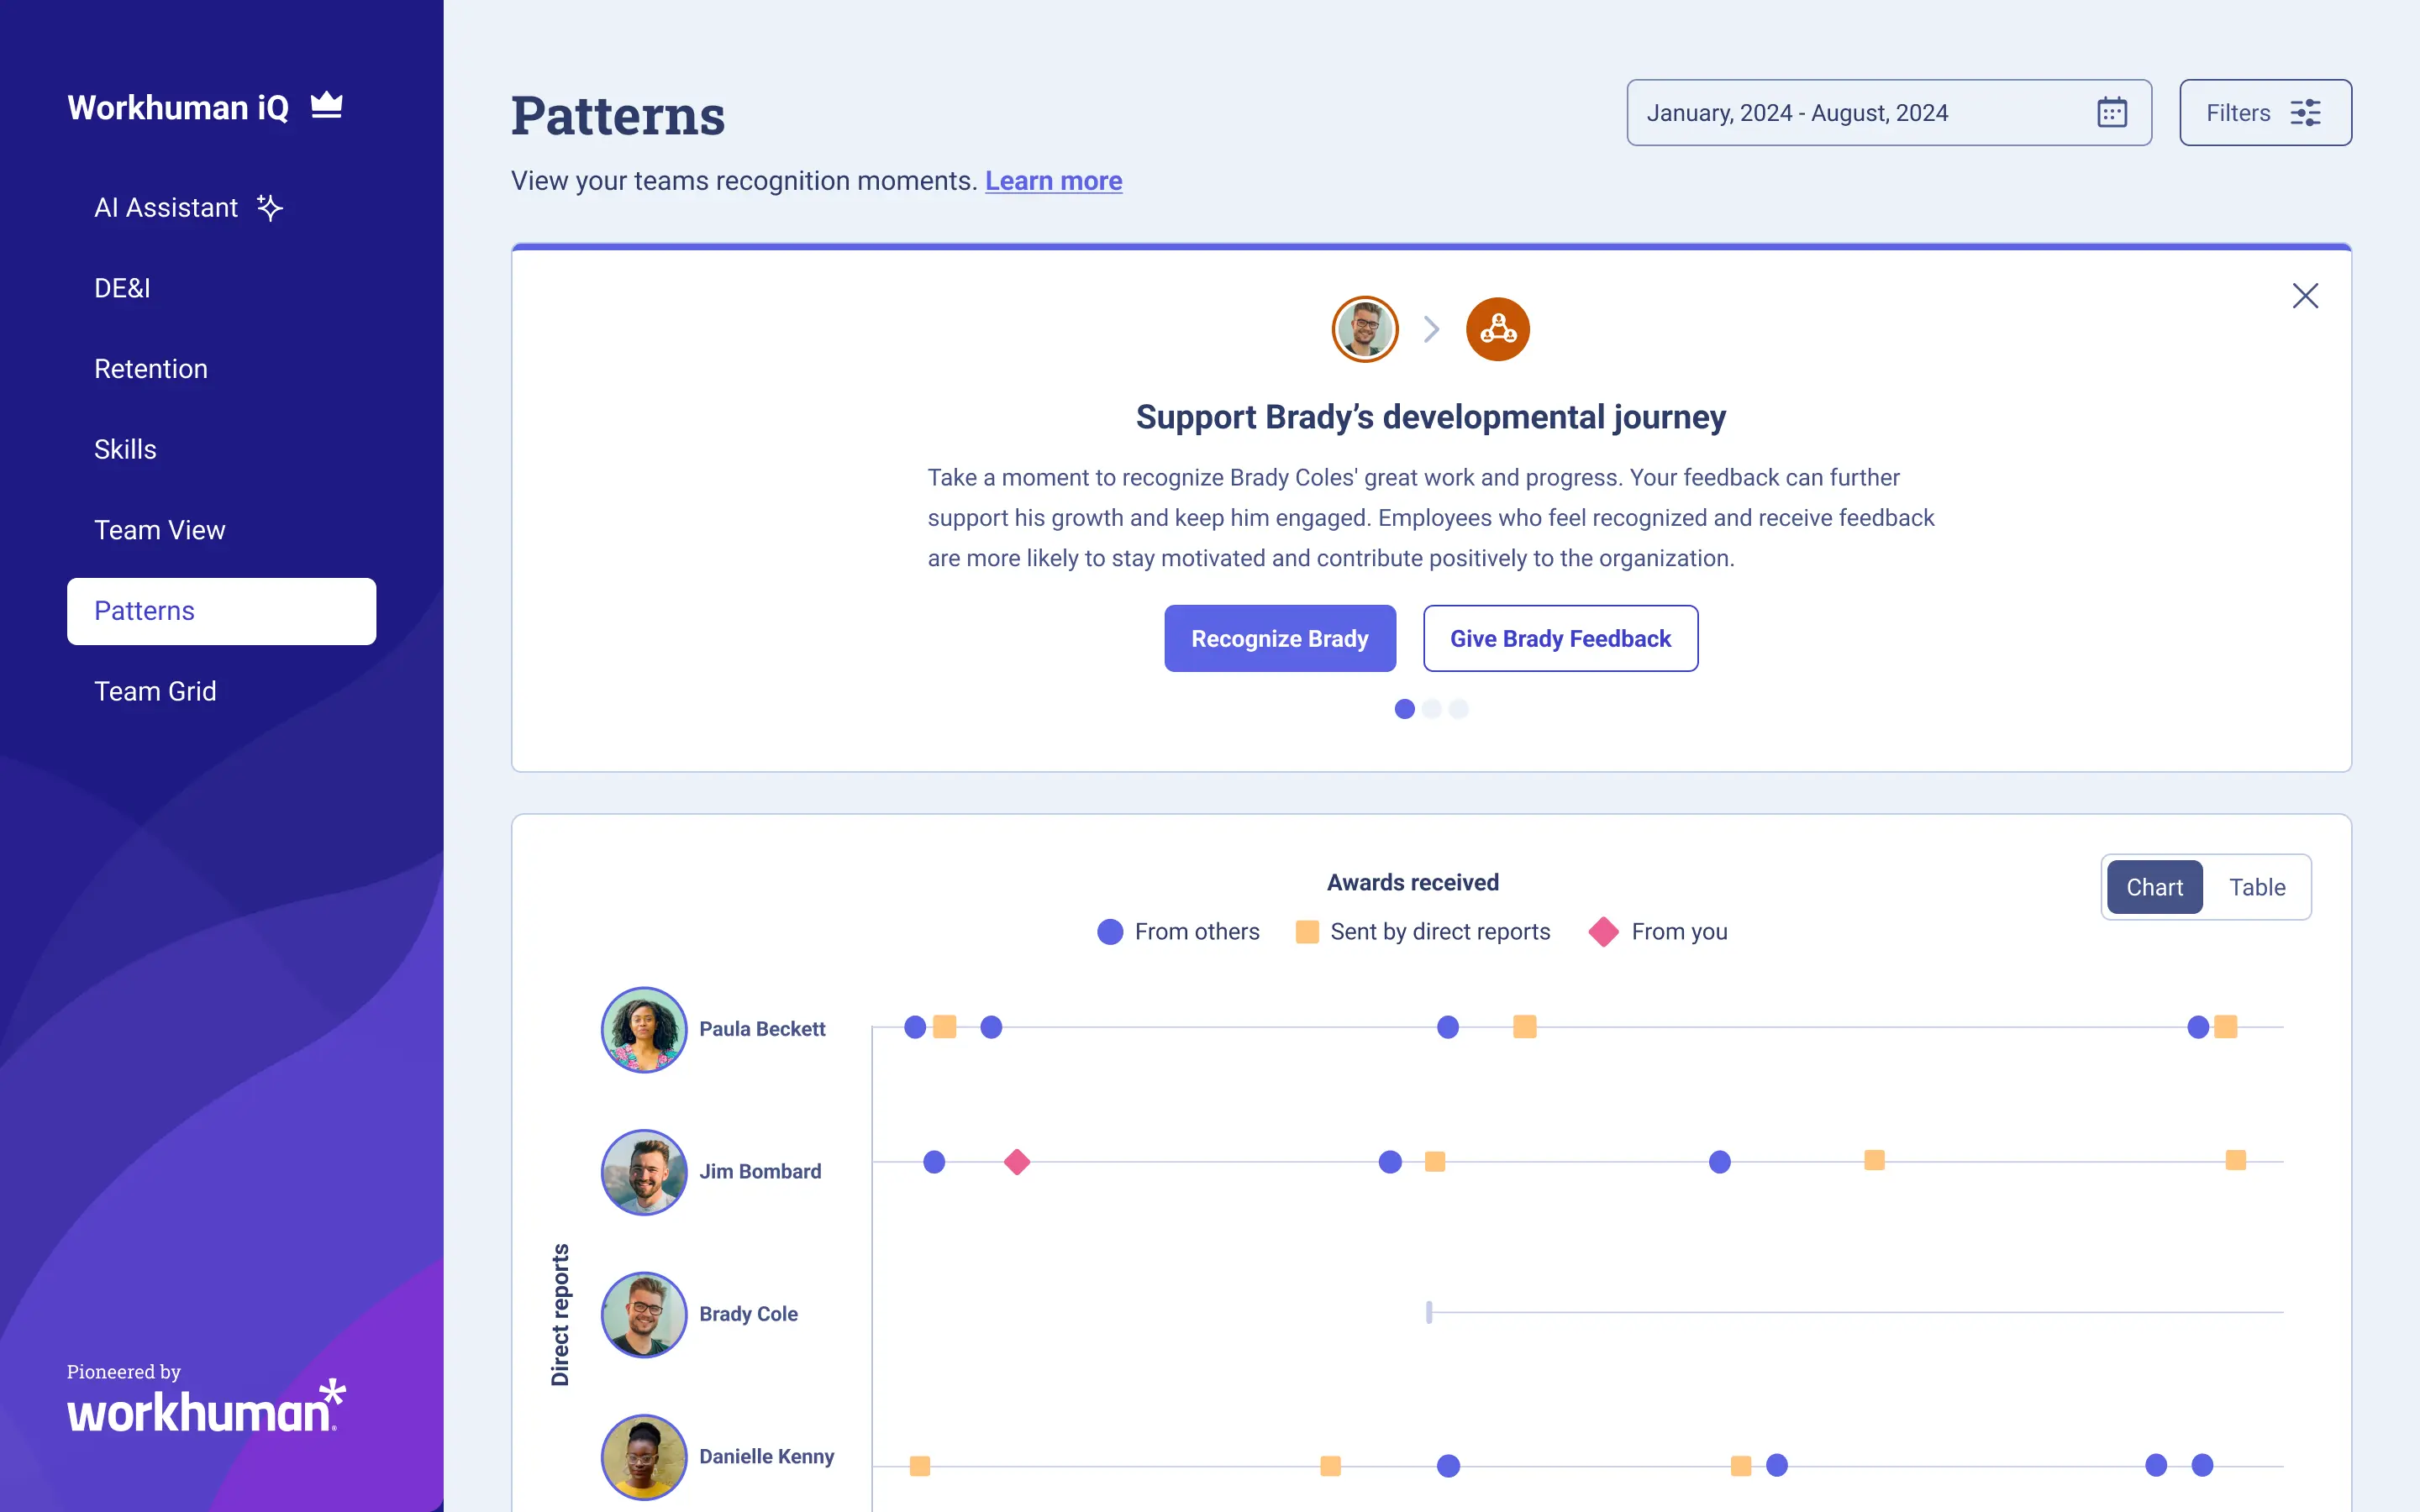The image size is (2420, 1512).
Task: Click the orange team network icon in the banner
Action: [x=1496, y=328]
